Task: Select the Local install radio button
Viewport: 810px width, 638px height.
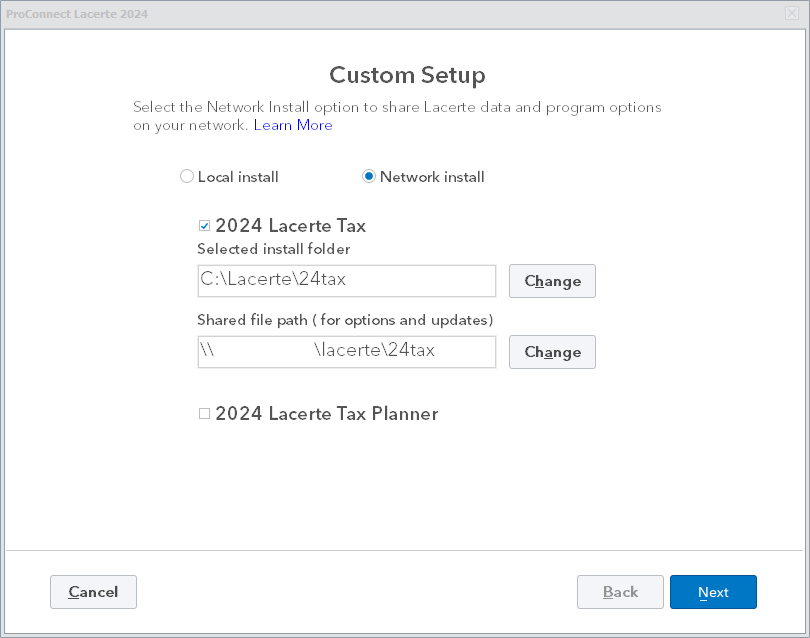Action: click(x=187, y=177)
